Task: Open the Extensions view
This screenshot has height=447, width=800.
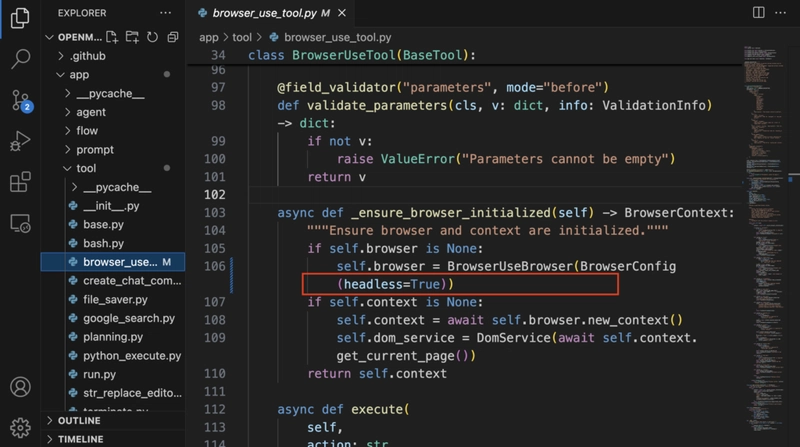Action: point(20,182)
